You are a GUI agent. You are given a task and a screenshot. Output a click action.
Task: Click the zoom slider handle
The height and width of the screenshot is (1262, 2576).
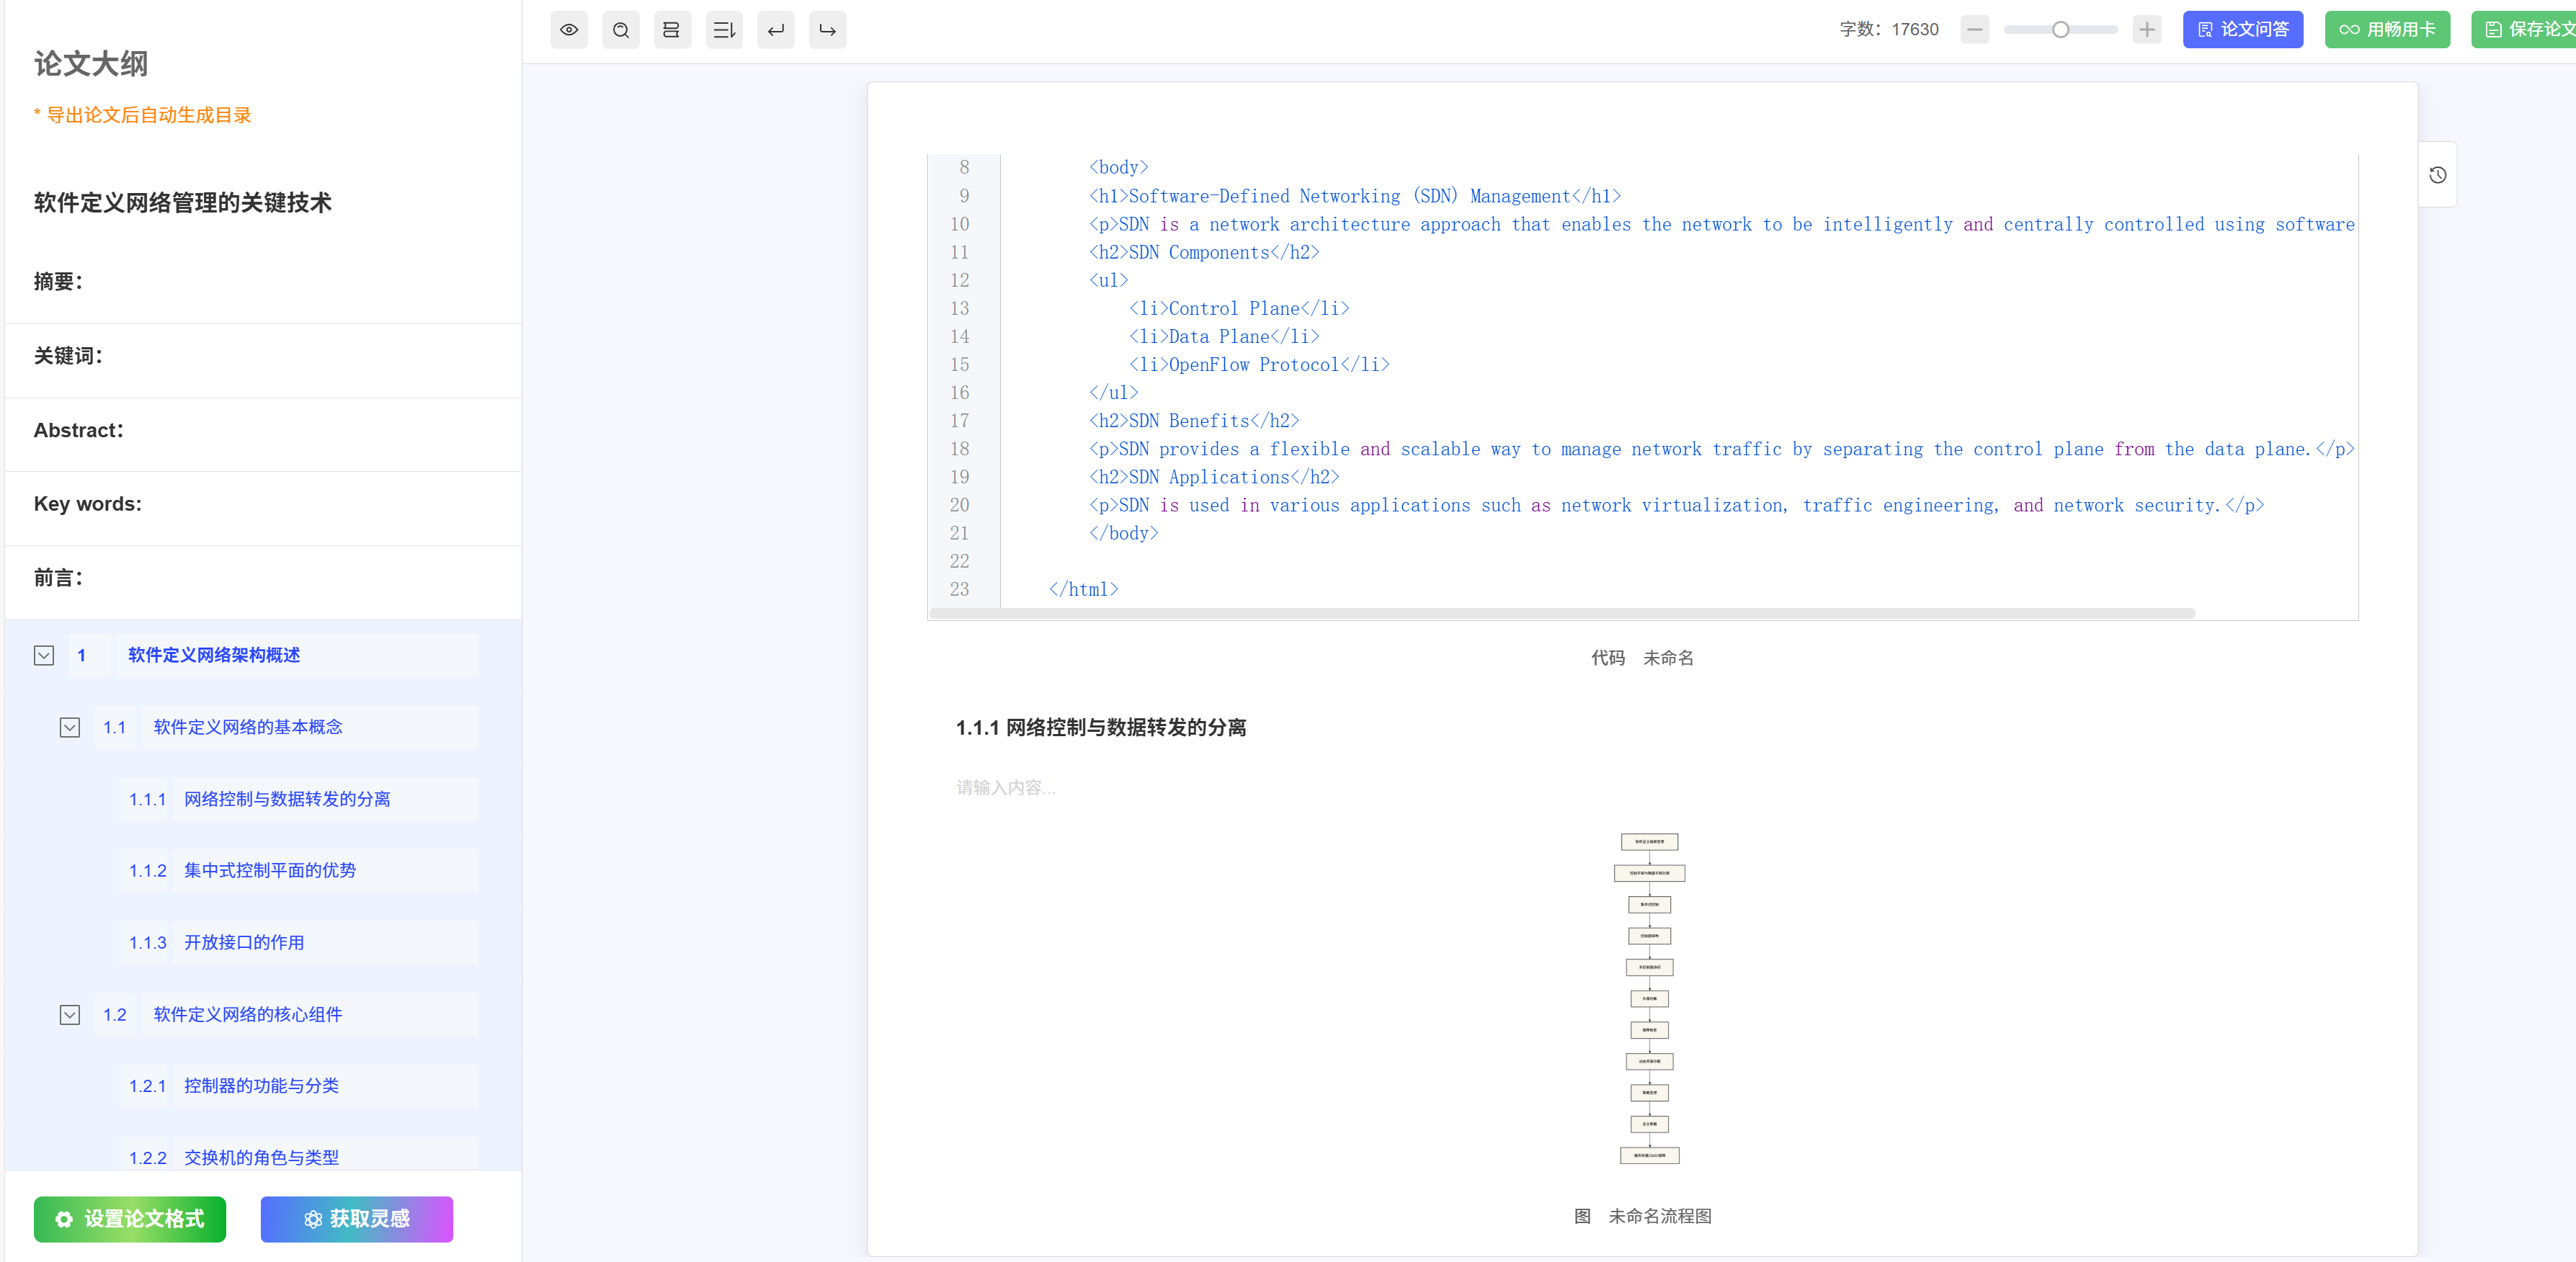coord(2060,30)
